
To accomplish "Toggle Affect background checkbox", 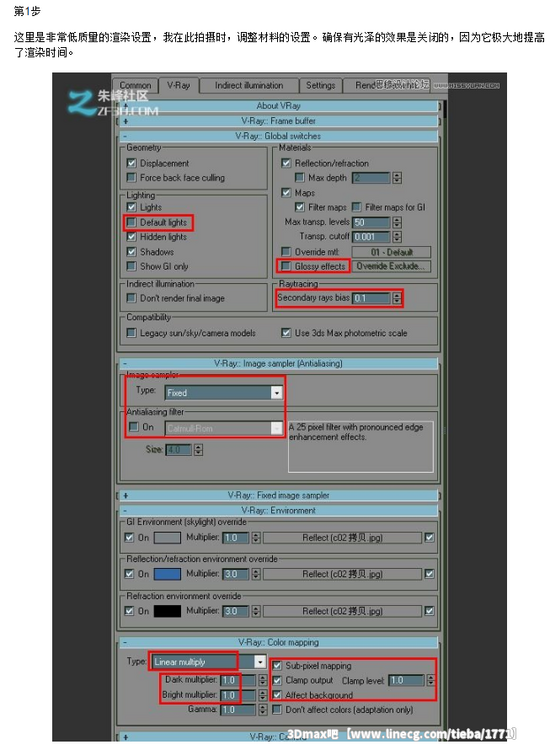I will (x=277, y=695).
